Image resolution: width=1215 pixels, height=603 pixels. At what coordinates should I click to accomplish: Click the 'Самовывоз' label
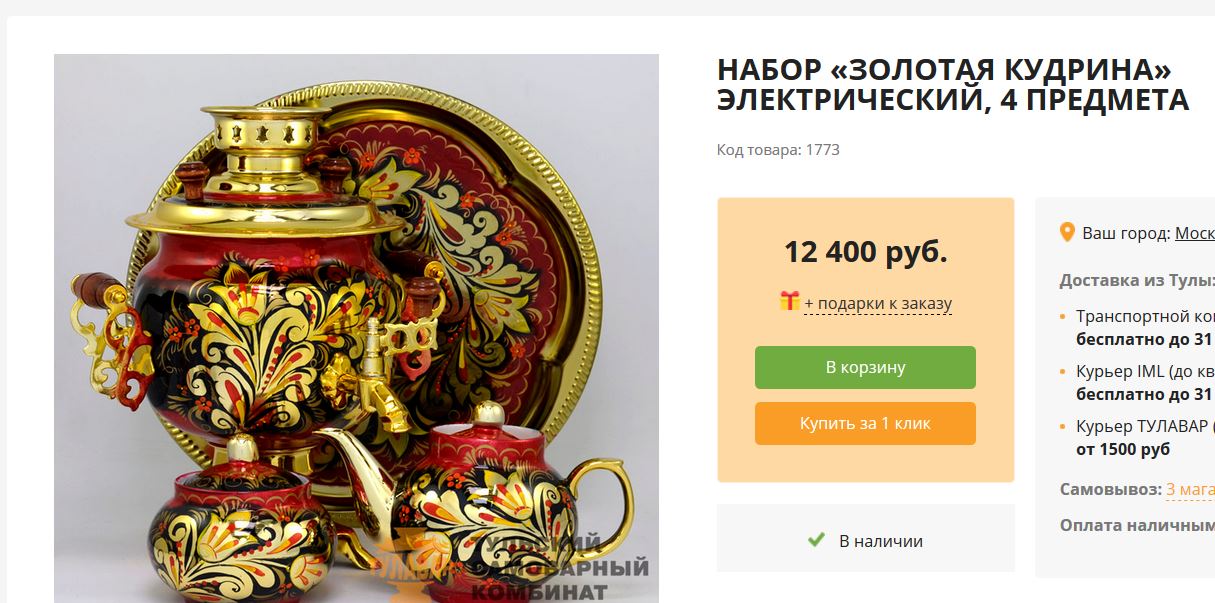pyautogui.click(x=1110, y=489)
